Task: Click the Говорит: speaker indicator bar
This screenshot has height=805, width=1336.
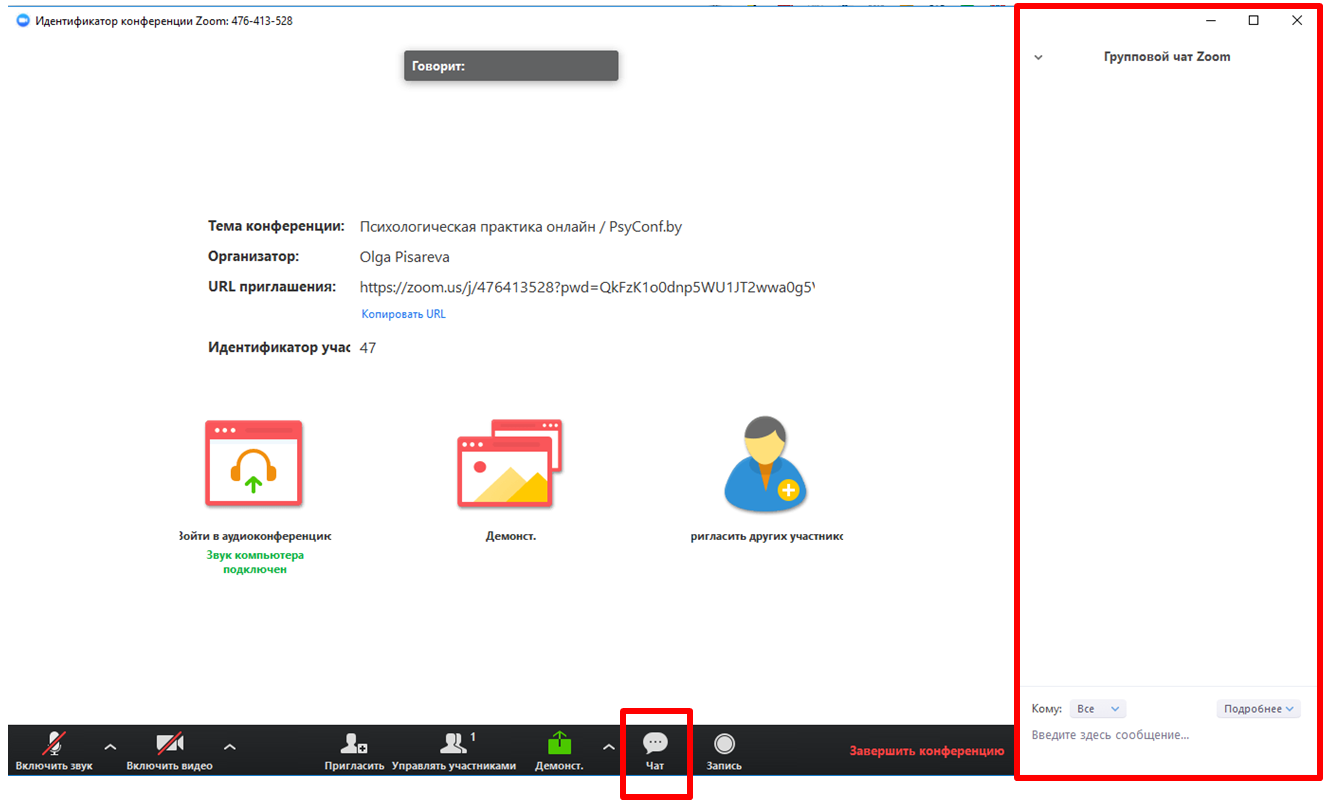Action: click(x=511, y=66)
